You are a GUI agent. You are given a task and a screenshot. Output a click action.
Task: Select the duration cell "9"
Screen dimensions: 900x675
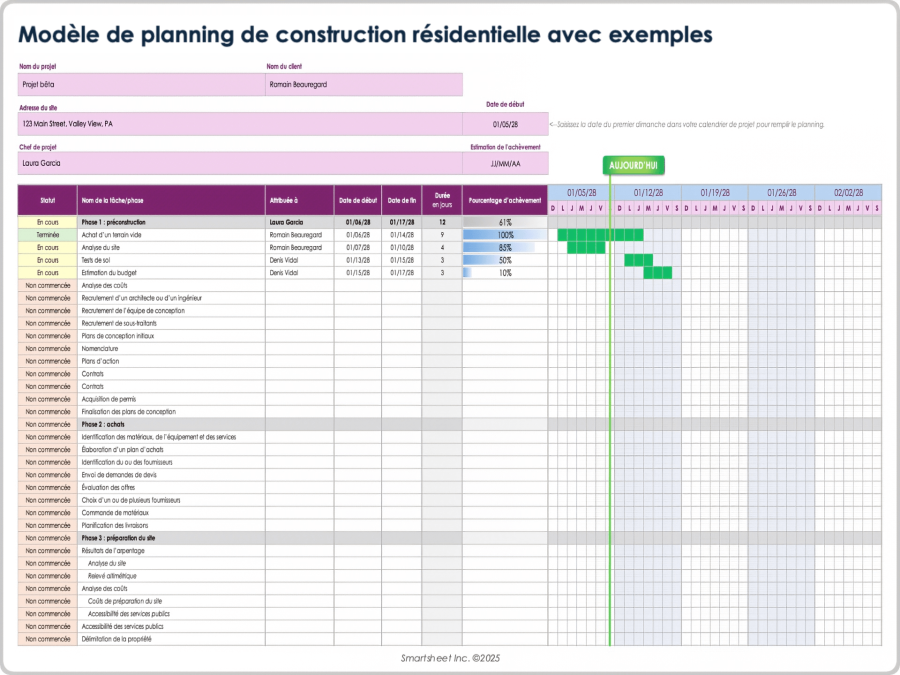[x=442, y=235]
